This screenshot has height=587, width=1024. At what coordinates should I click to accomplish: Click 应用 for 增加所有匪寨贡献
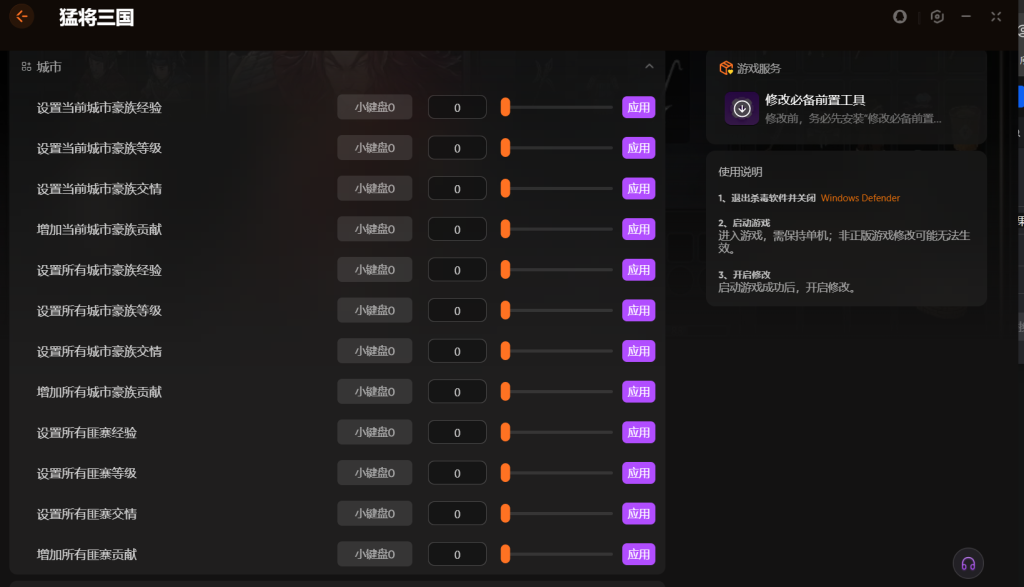(639, 554)
